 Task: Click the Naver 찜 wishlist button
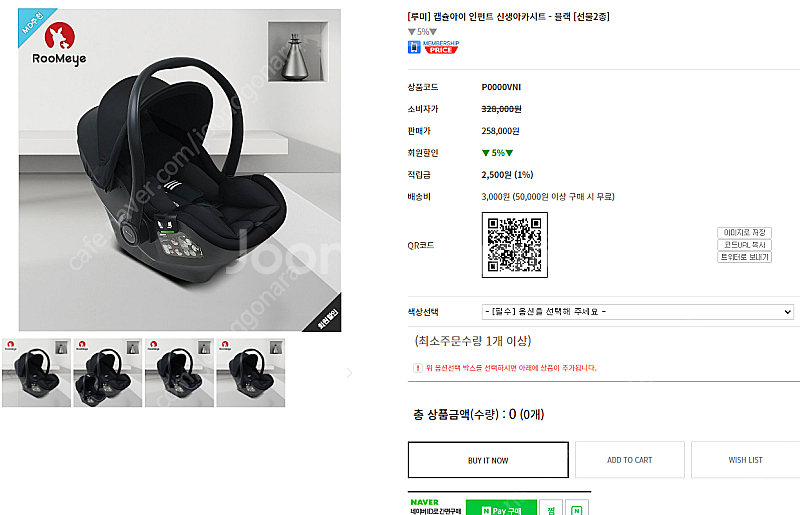(x=551, y=509)
